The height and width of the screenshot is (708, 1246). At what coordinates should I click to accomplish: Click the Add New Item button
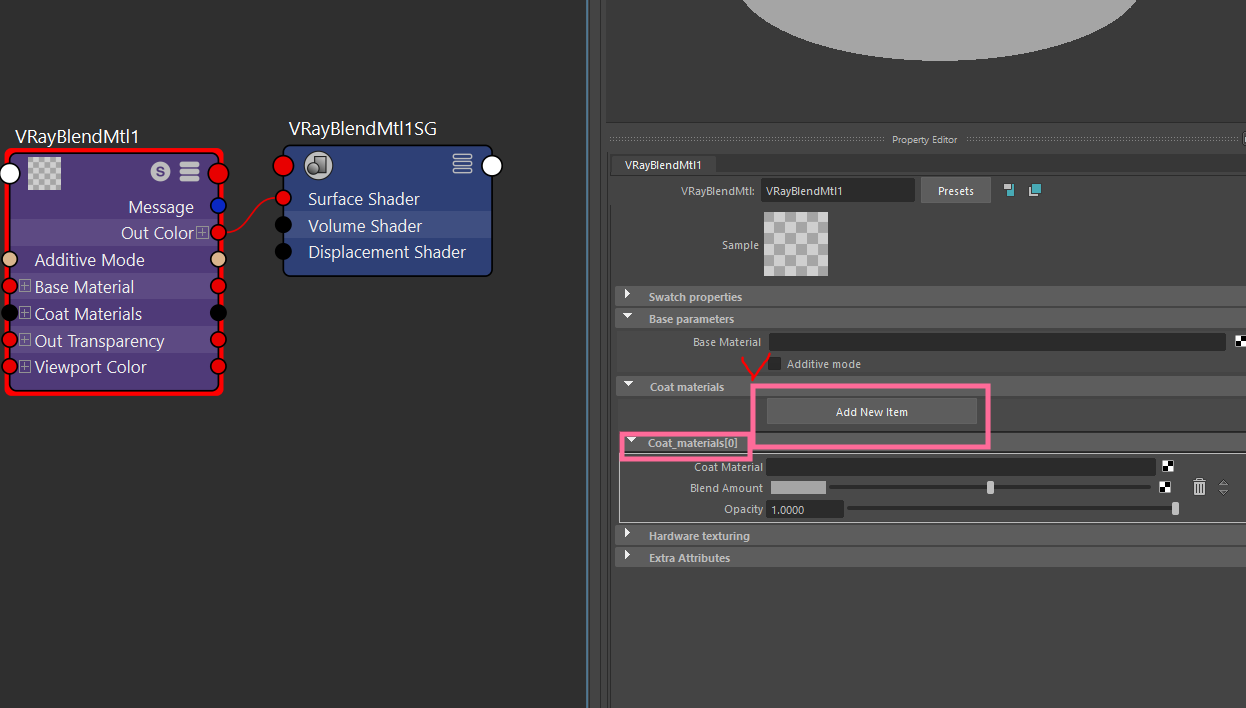(871, 411)
